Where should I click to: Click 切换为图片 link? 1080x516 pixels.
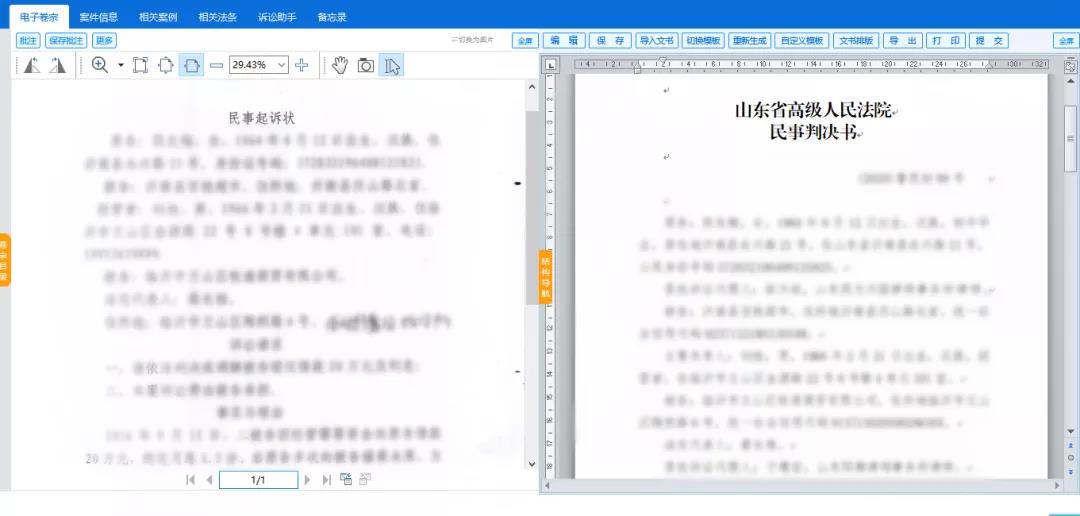click(472, 41)
